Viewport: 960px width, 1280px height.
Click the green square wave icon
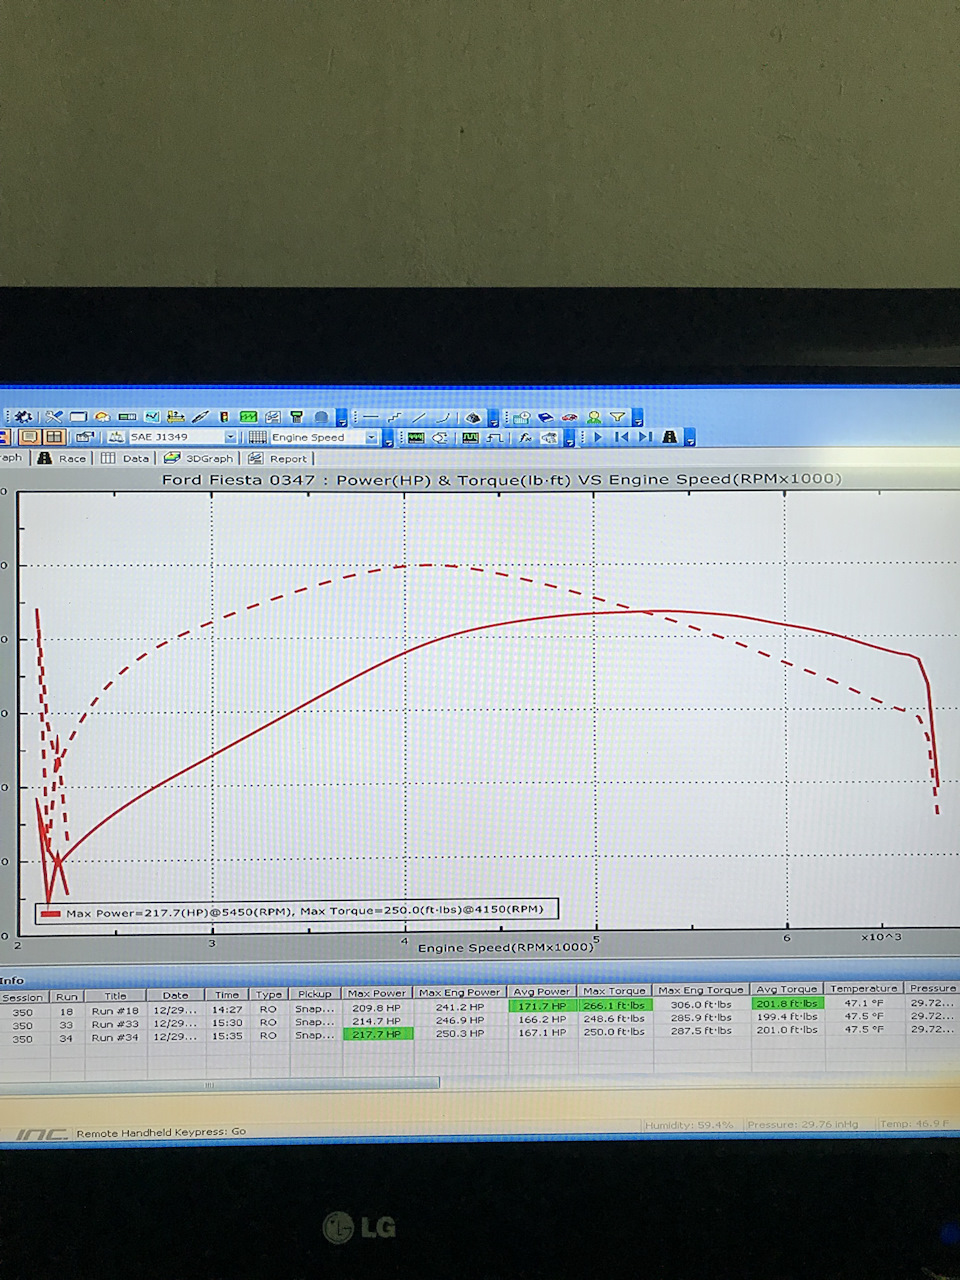click(471, 438)
